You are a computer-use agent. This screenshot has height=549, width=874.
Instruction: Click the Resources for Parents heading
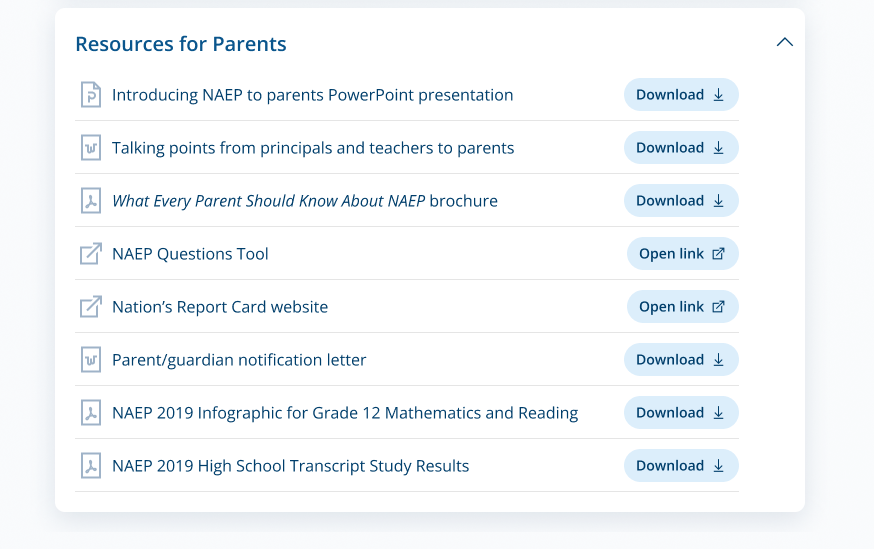pyautogui.click(x=181, y=44)
